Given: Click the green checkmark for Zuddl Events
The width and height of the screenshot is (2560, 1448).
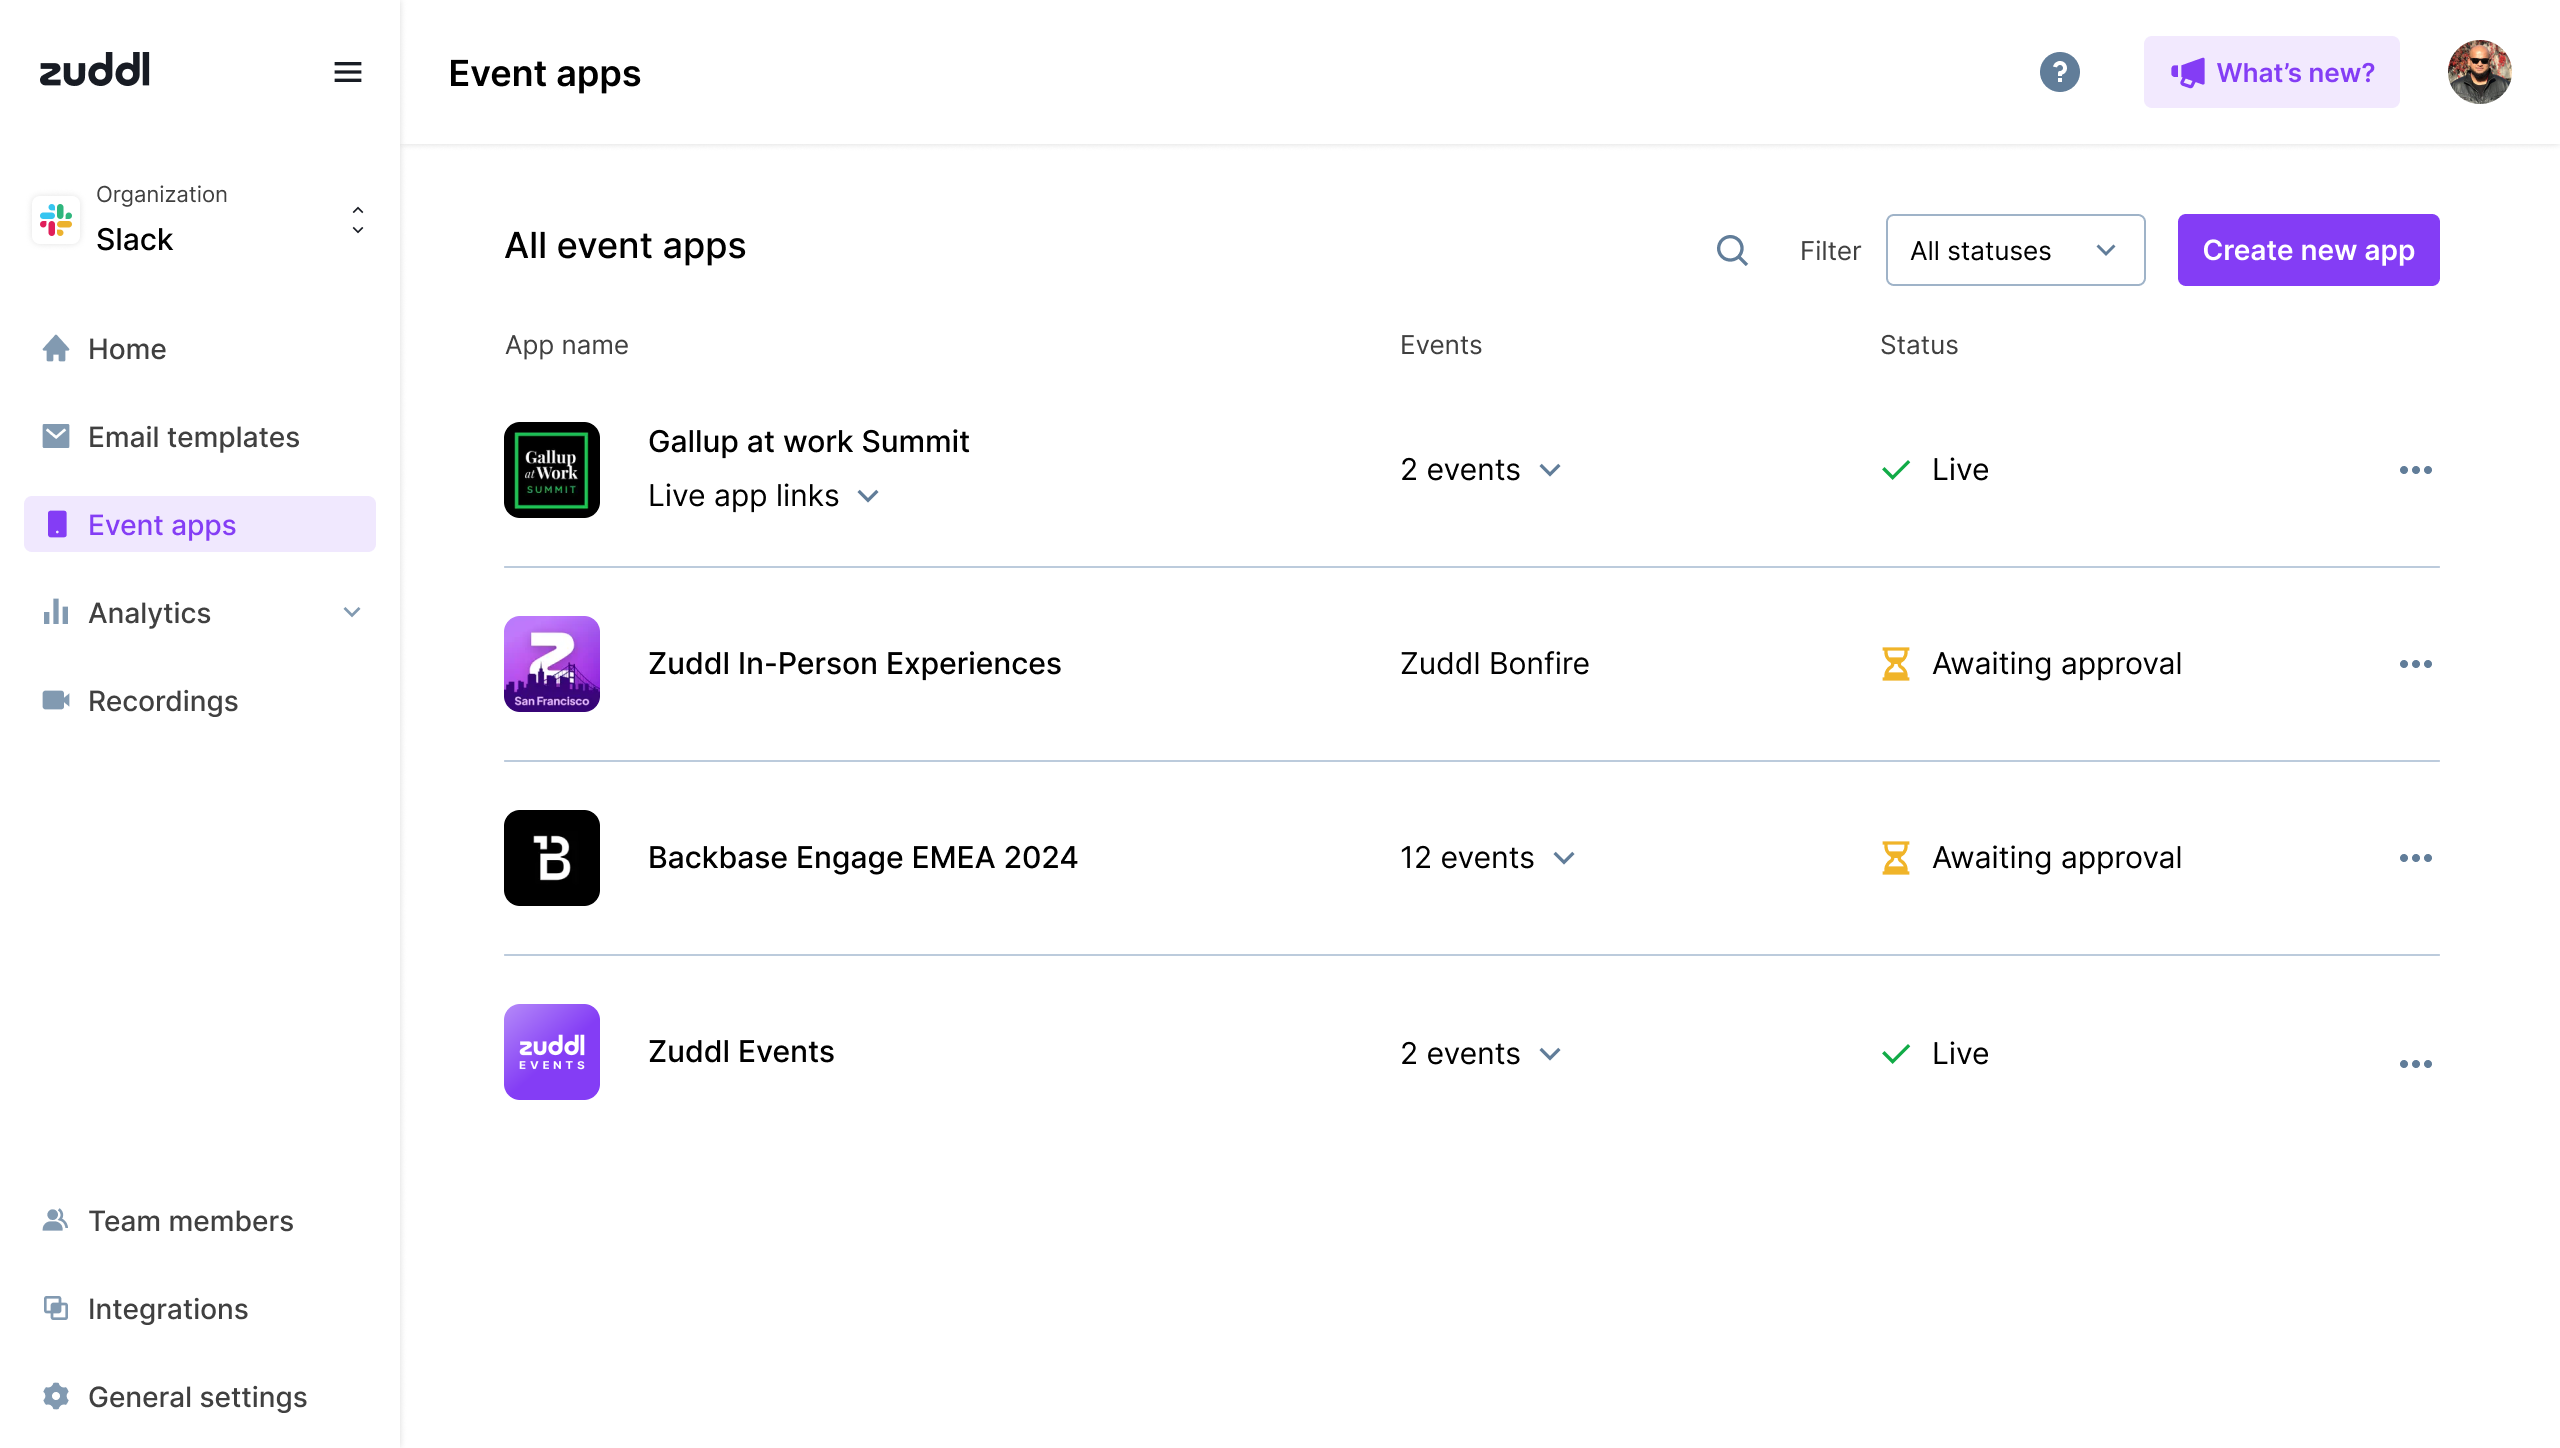Looking at the screenshot, I should coord(1896,1054).
